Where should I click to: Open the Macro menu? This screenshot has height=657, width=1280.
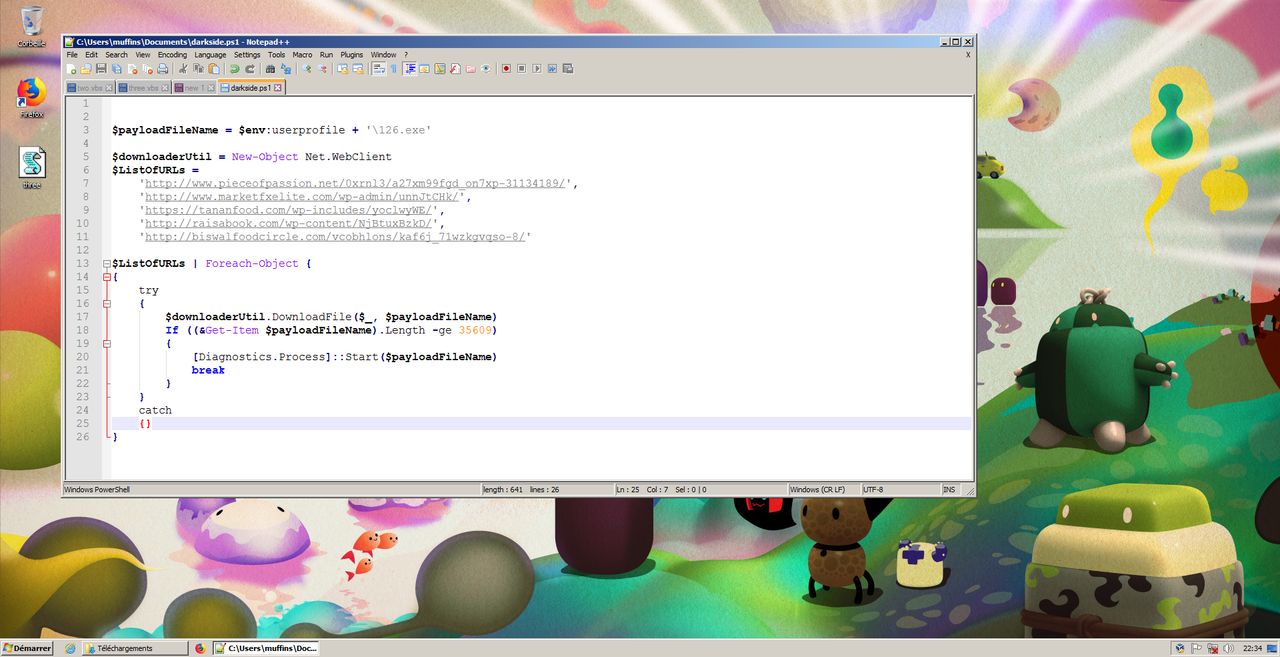302,55
